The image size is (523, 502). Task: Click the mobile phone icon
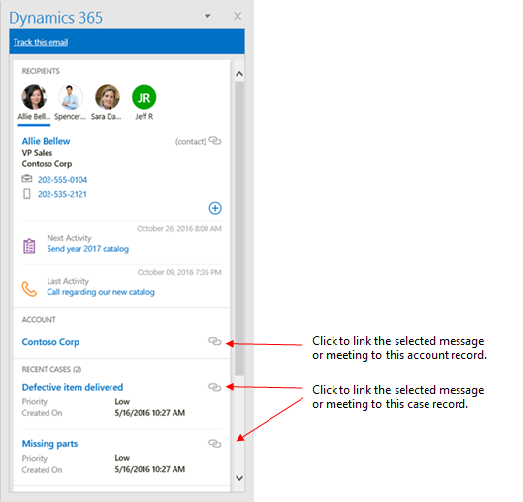coord(27,194)
